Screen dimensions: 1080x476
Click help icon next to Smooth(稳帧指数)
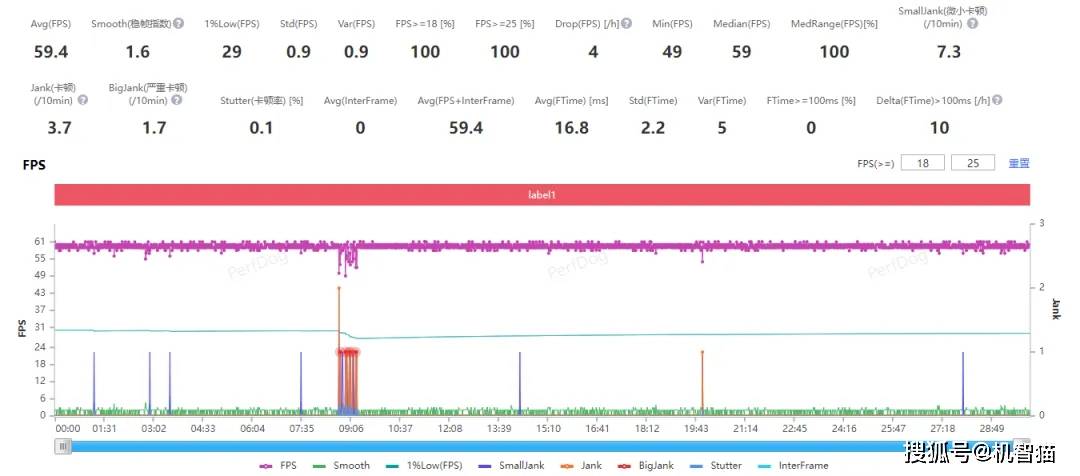pos(178,23)
